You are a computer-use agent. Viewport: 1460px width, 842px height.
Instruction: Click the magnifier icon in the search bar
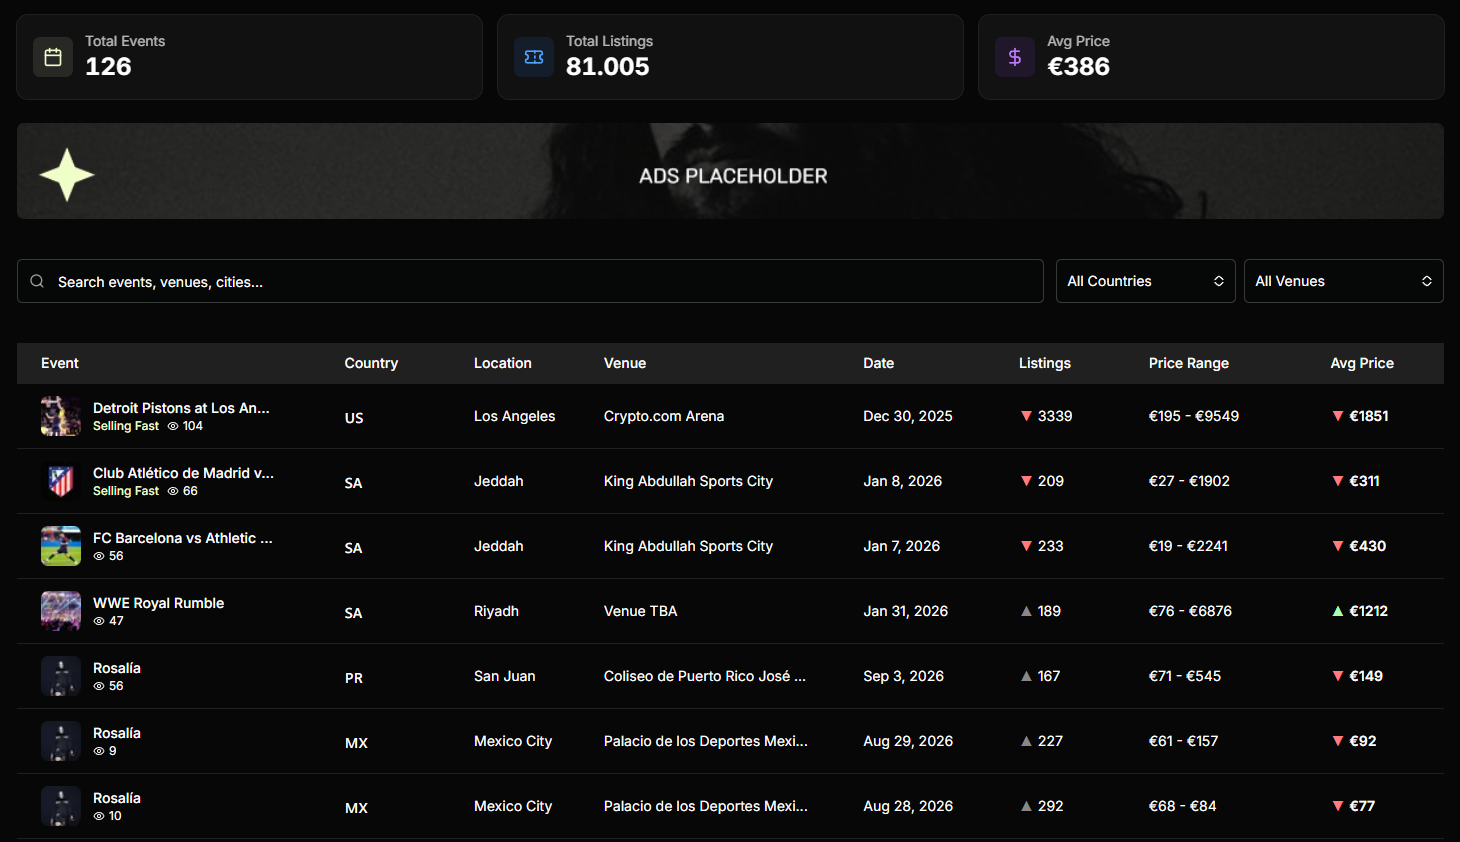tap(37, 281)
